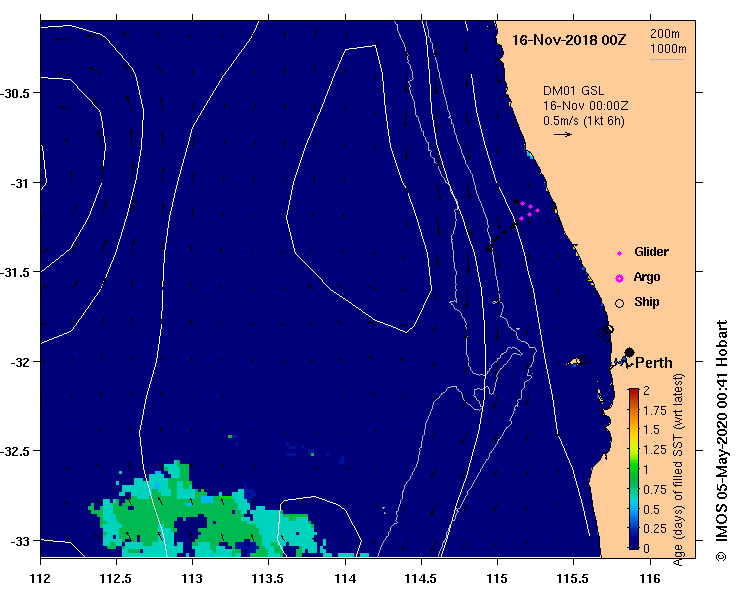The height and width of the screenshot is (592, 739).
Task: Click the date label 16-Nov-2018 00Z
Action: tap(569, 40)
